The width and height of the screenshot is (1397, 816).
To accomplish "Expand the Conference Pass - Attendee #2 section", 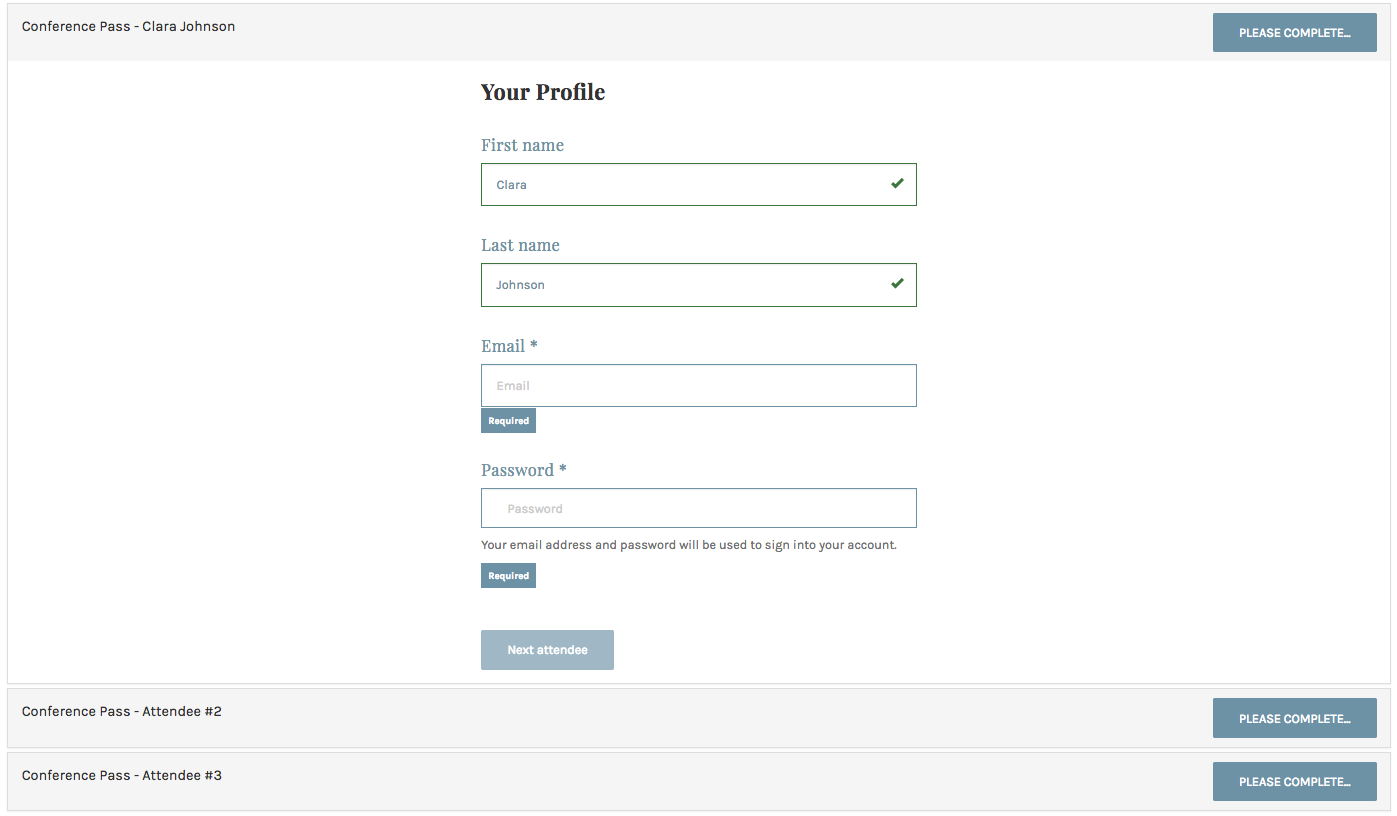I will 600,711.
